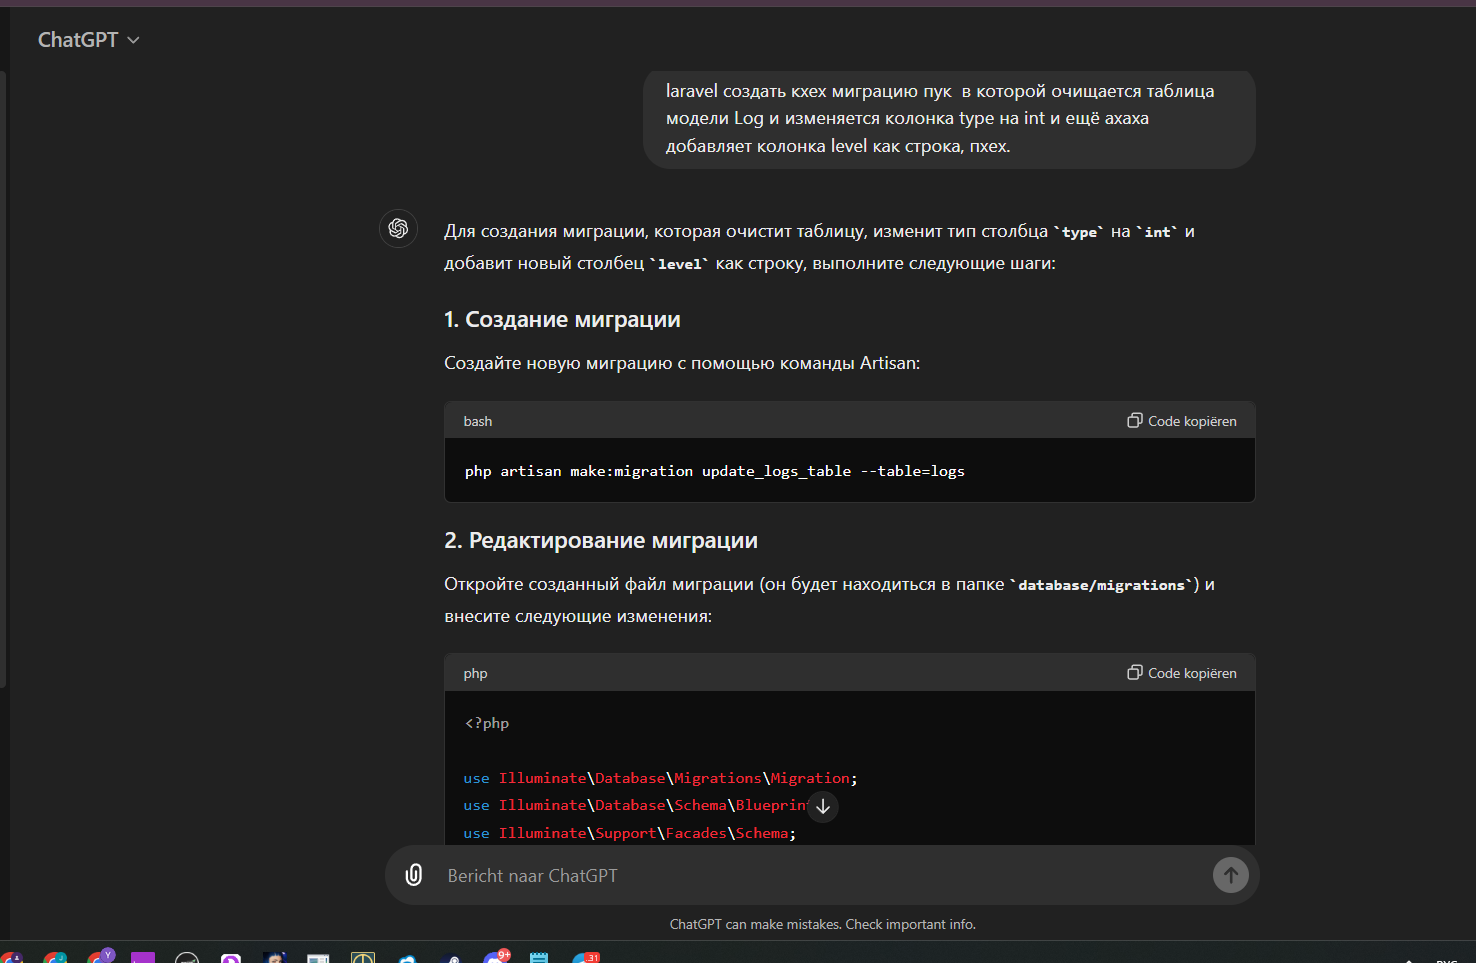Click the '<?php' opening tag line
Image resolution: width=1476 pixels, height=963 pixels.
pyautogui.click(x=487, y=723)
